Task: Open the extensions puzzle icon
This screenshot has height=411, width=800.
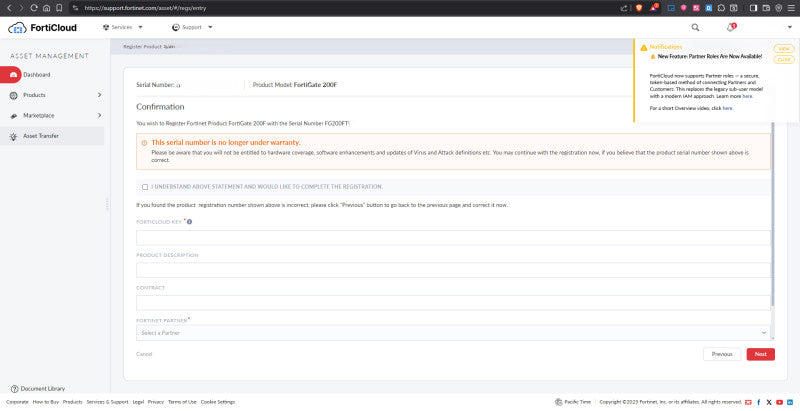Action: click(x=721, y=8)
